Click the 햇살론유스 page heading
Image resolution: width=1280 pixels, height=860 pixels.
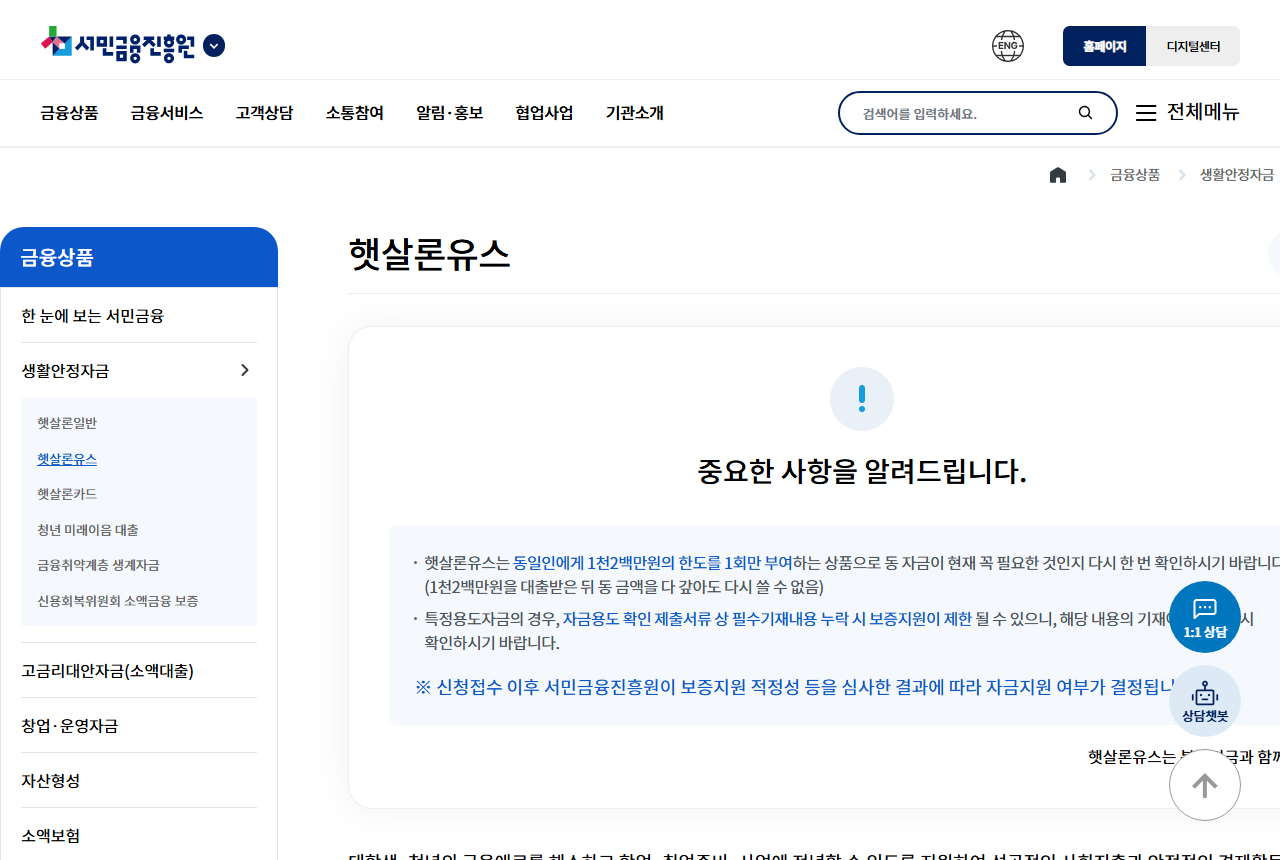pos(430,255)
